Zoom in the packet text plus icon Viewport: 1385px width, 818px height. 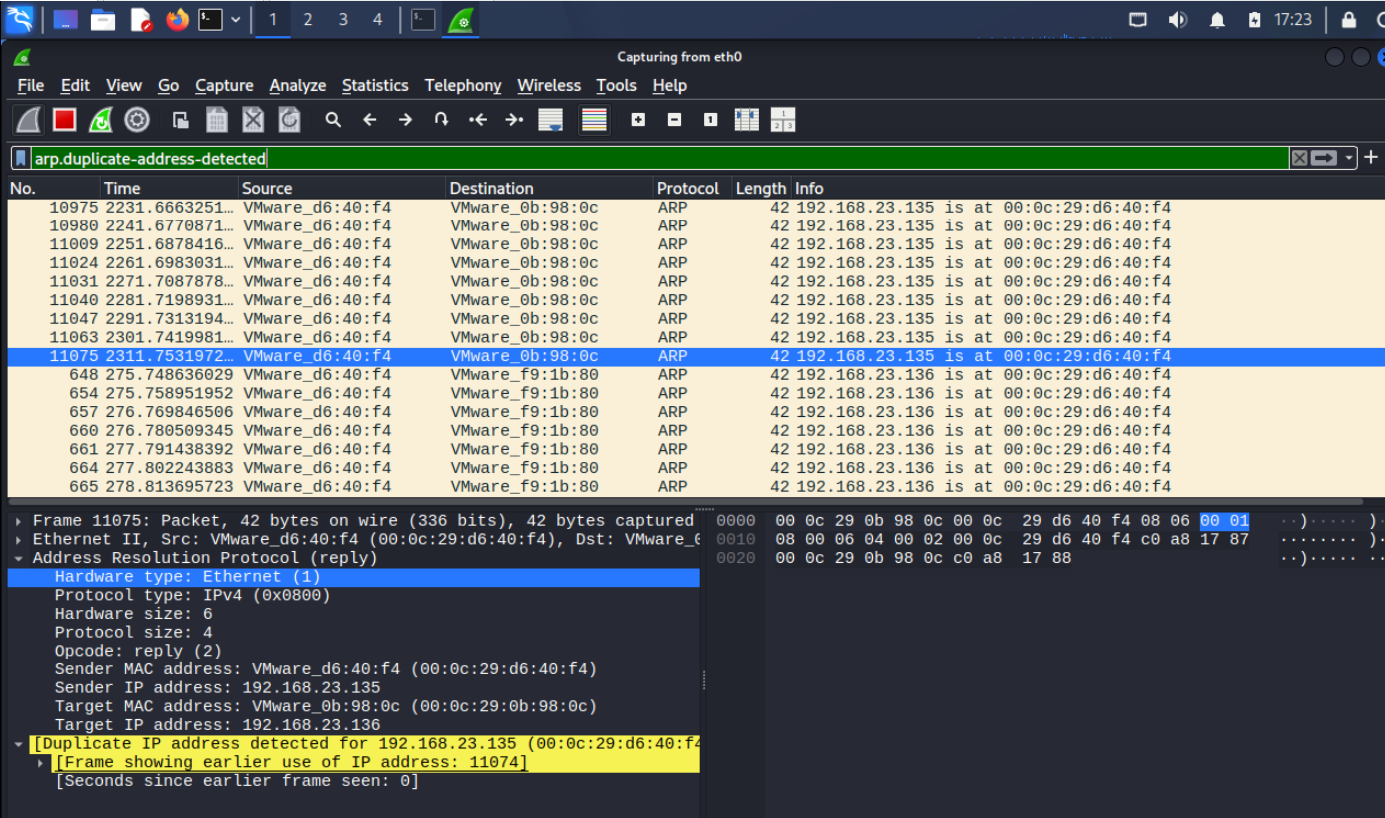638,120
